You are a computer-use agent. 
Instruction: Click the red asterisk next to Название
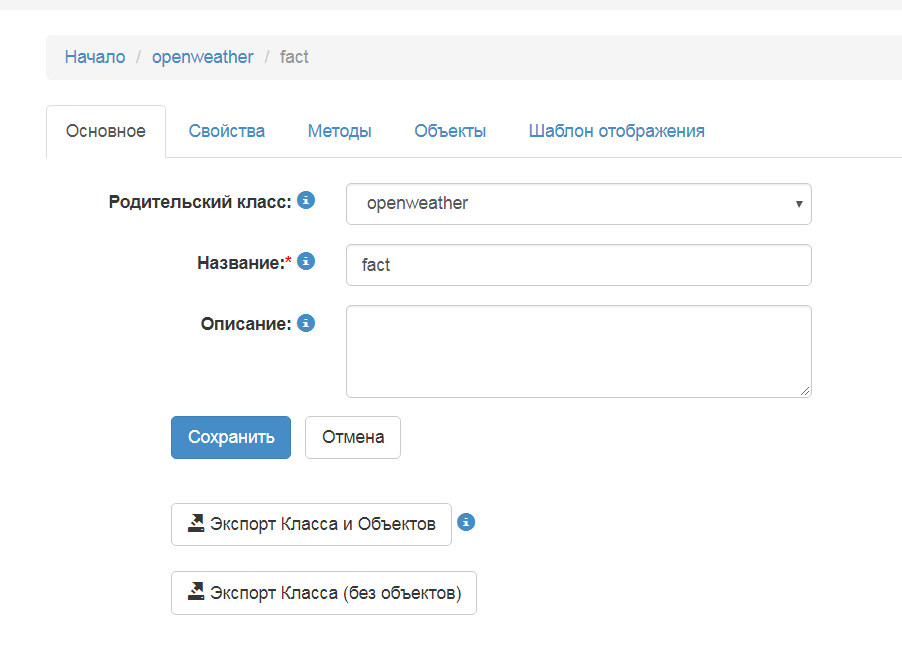tap(290, 260)
